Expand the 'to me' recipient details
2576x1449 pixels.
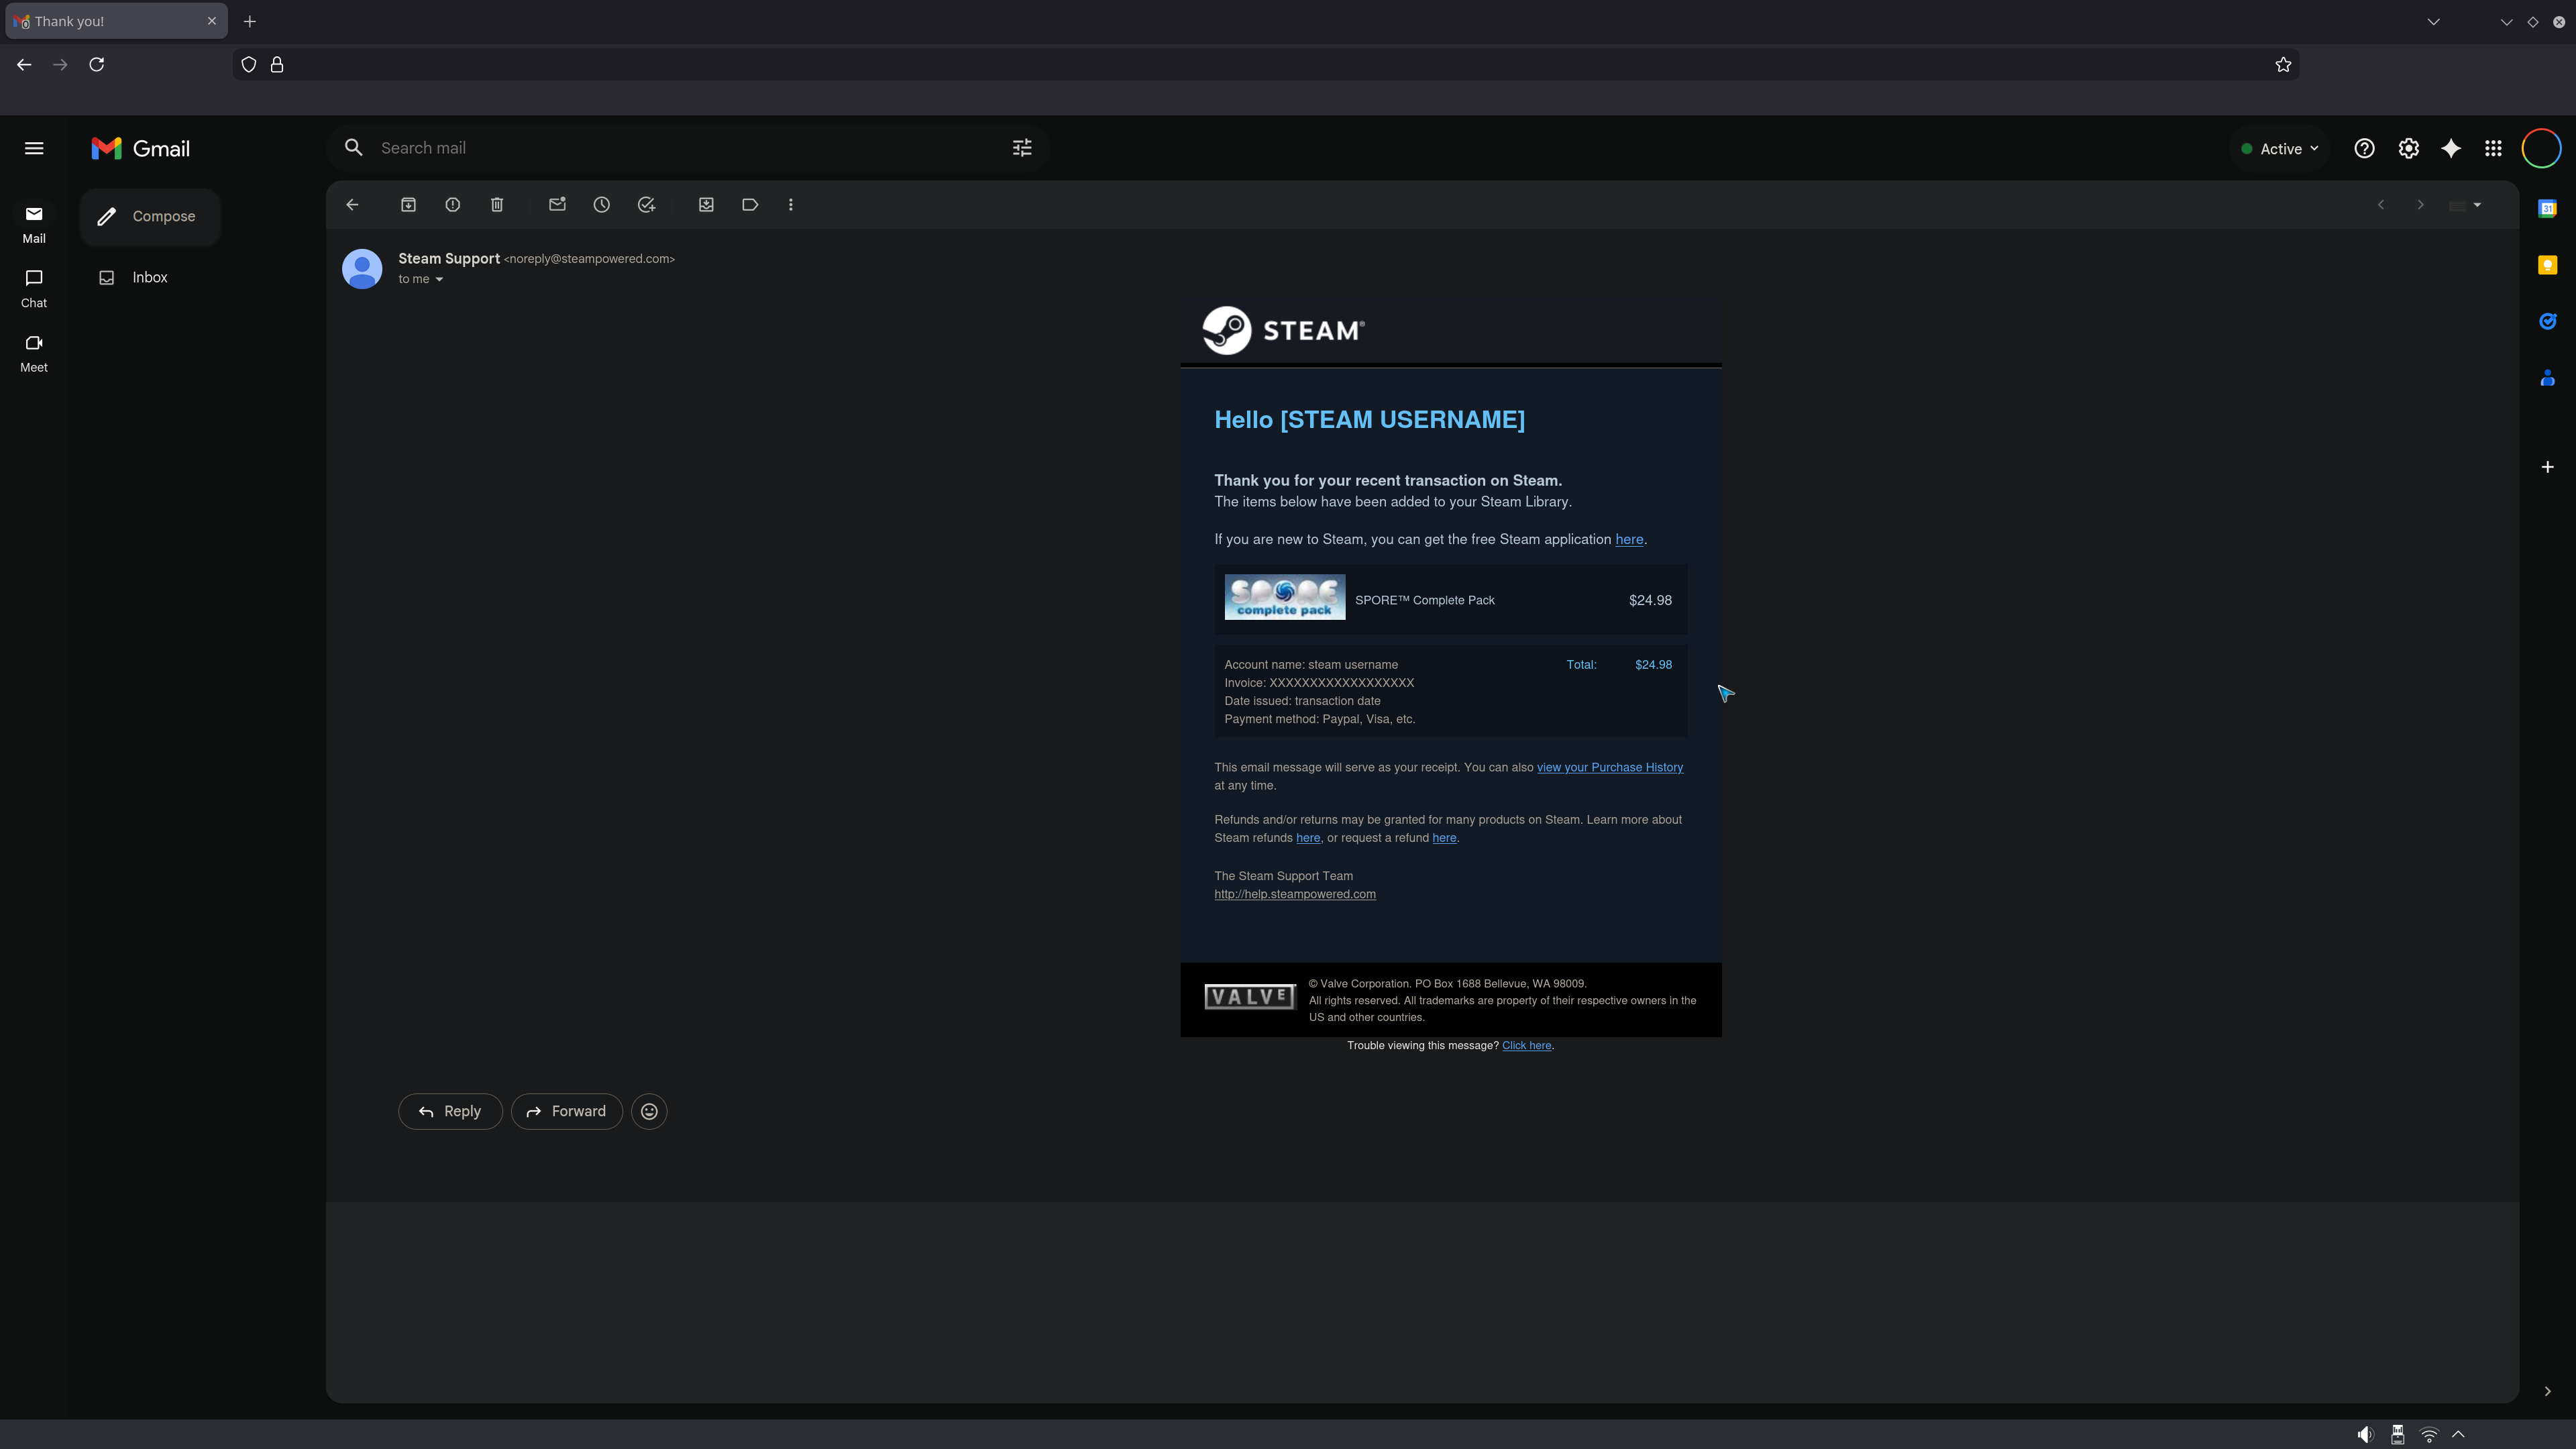[439, 280]
